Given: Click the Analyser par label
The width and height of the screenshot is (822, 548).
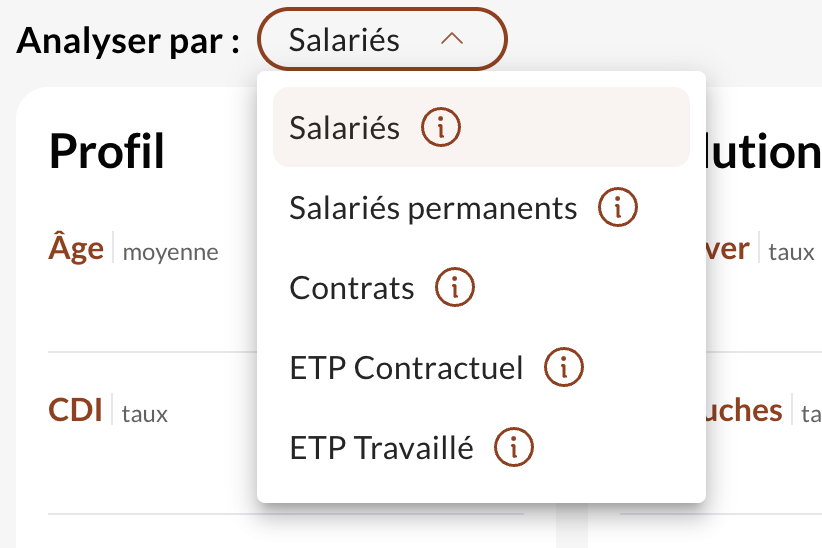Looking at the screenshot, I should pyautogui.click(x=128, y=41).
